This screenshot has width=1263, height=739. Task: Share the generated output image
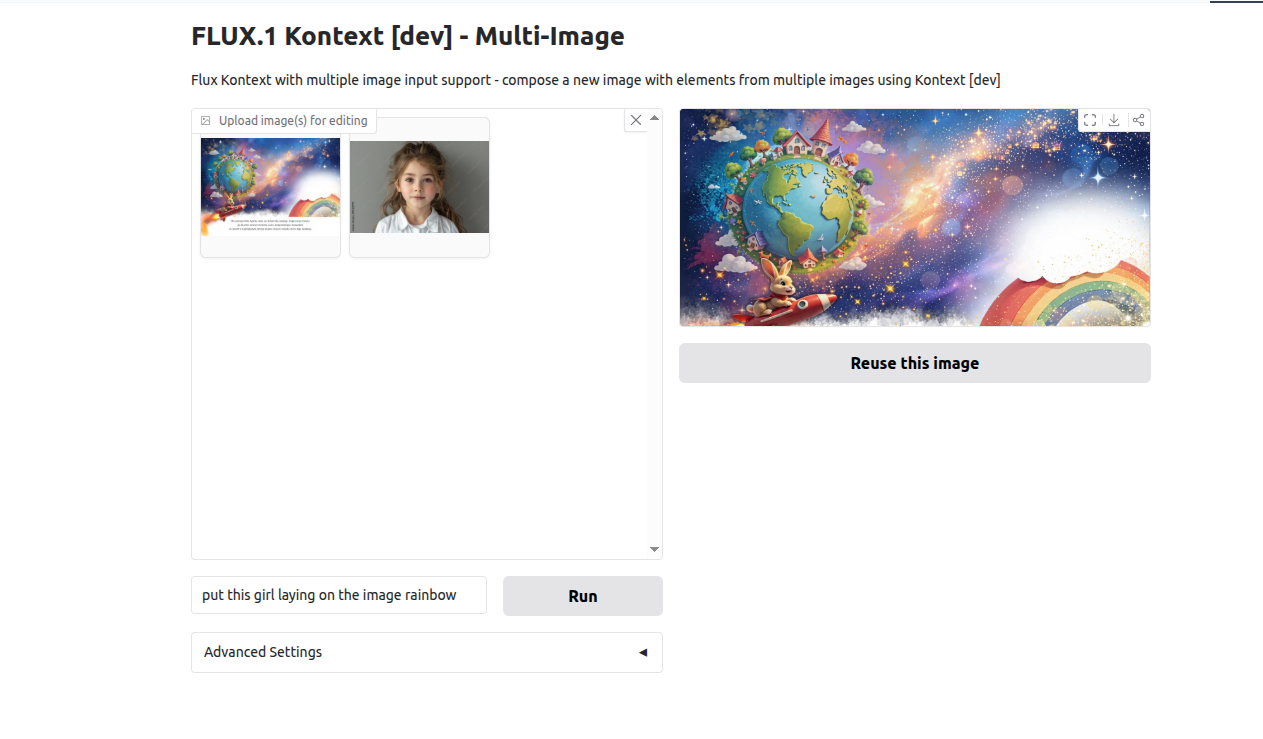coord(1138,120)
